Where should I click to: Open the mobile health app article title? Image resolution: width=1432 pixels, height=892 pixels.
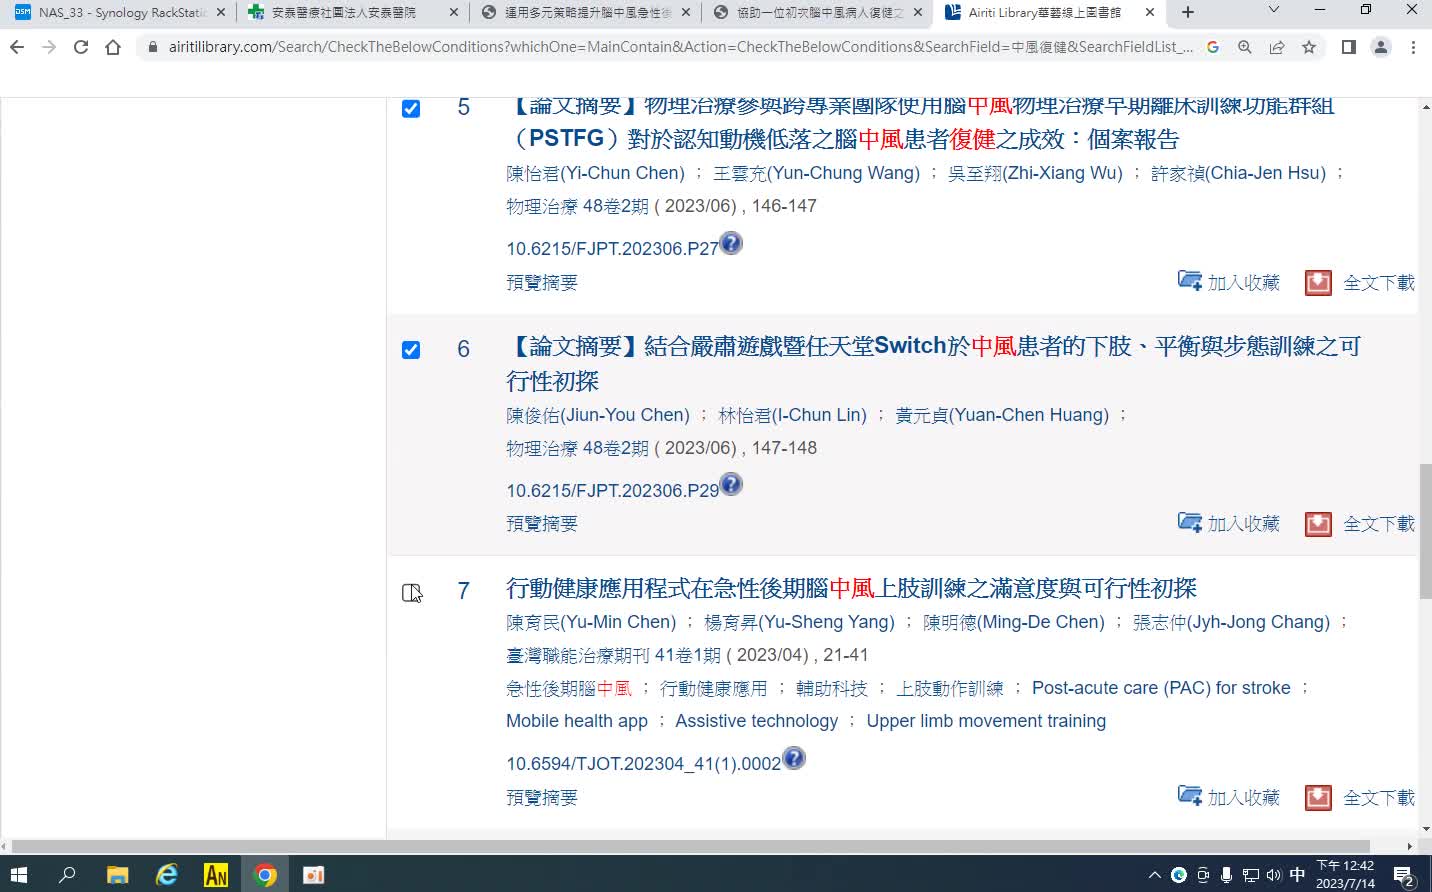tap(851, 588)
